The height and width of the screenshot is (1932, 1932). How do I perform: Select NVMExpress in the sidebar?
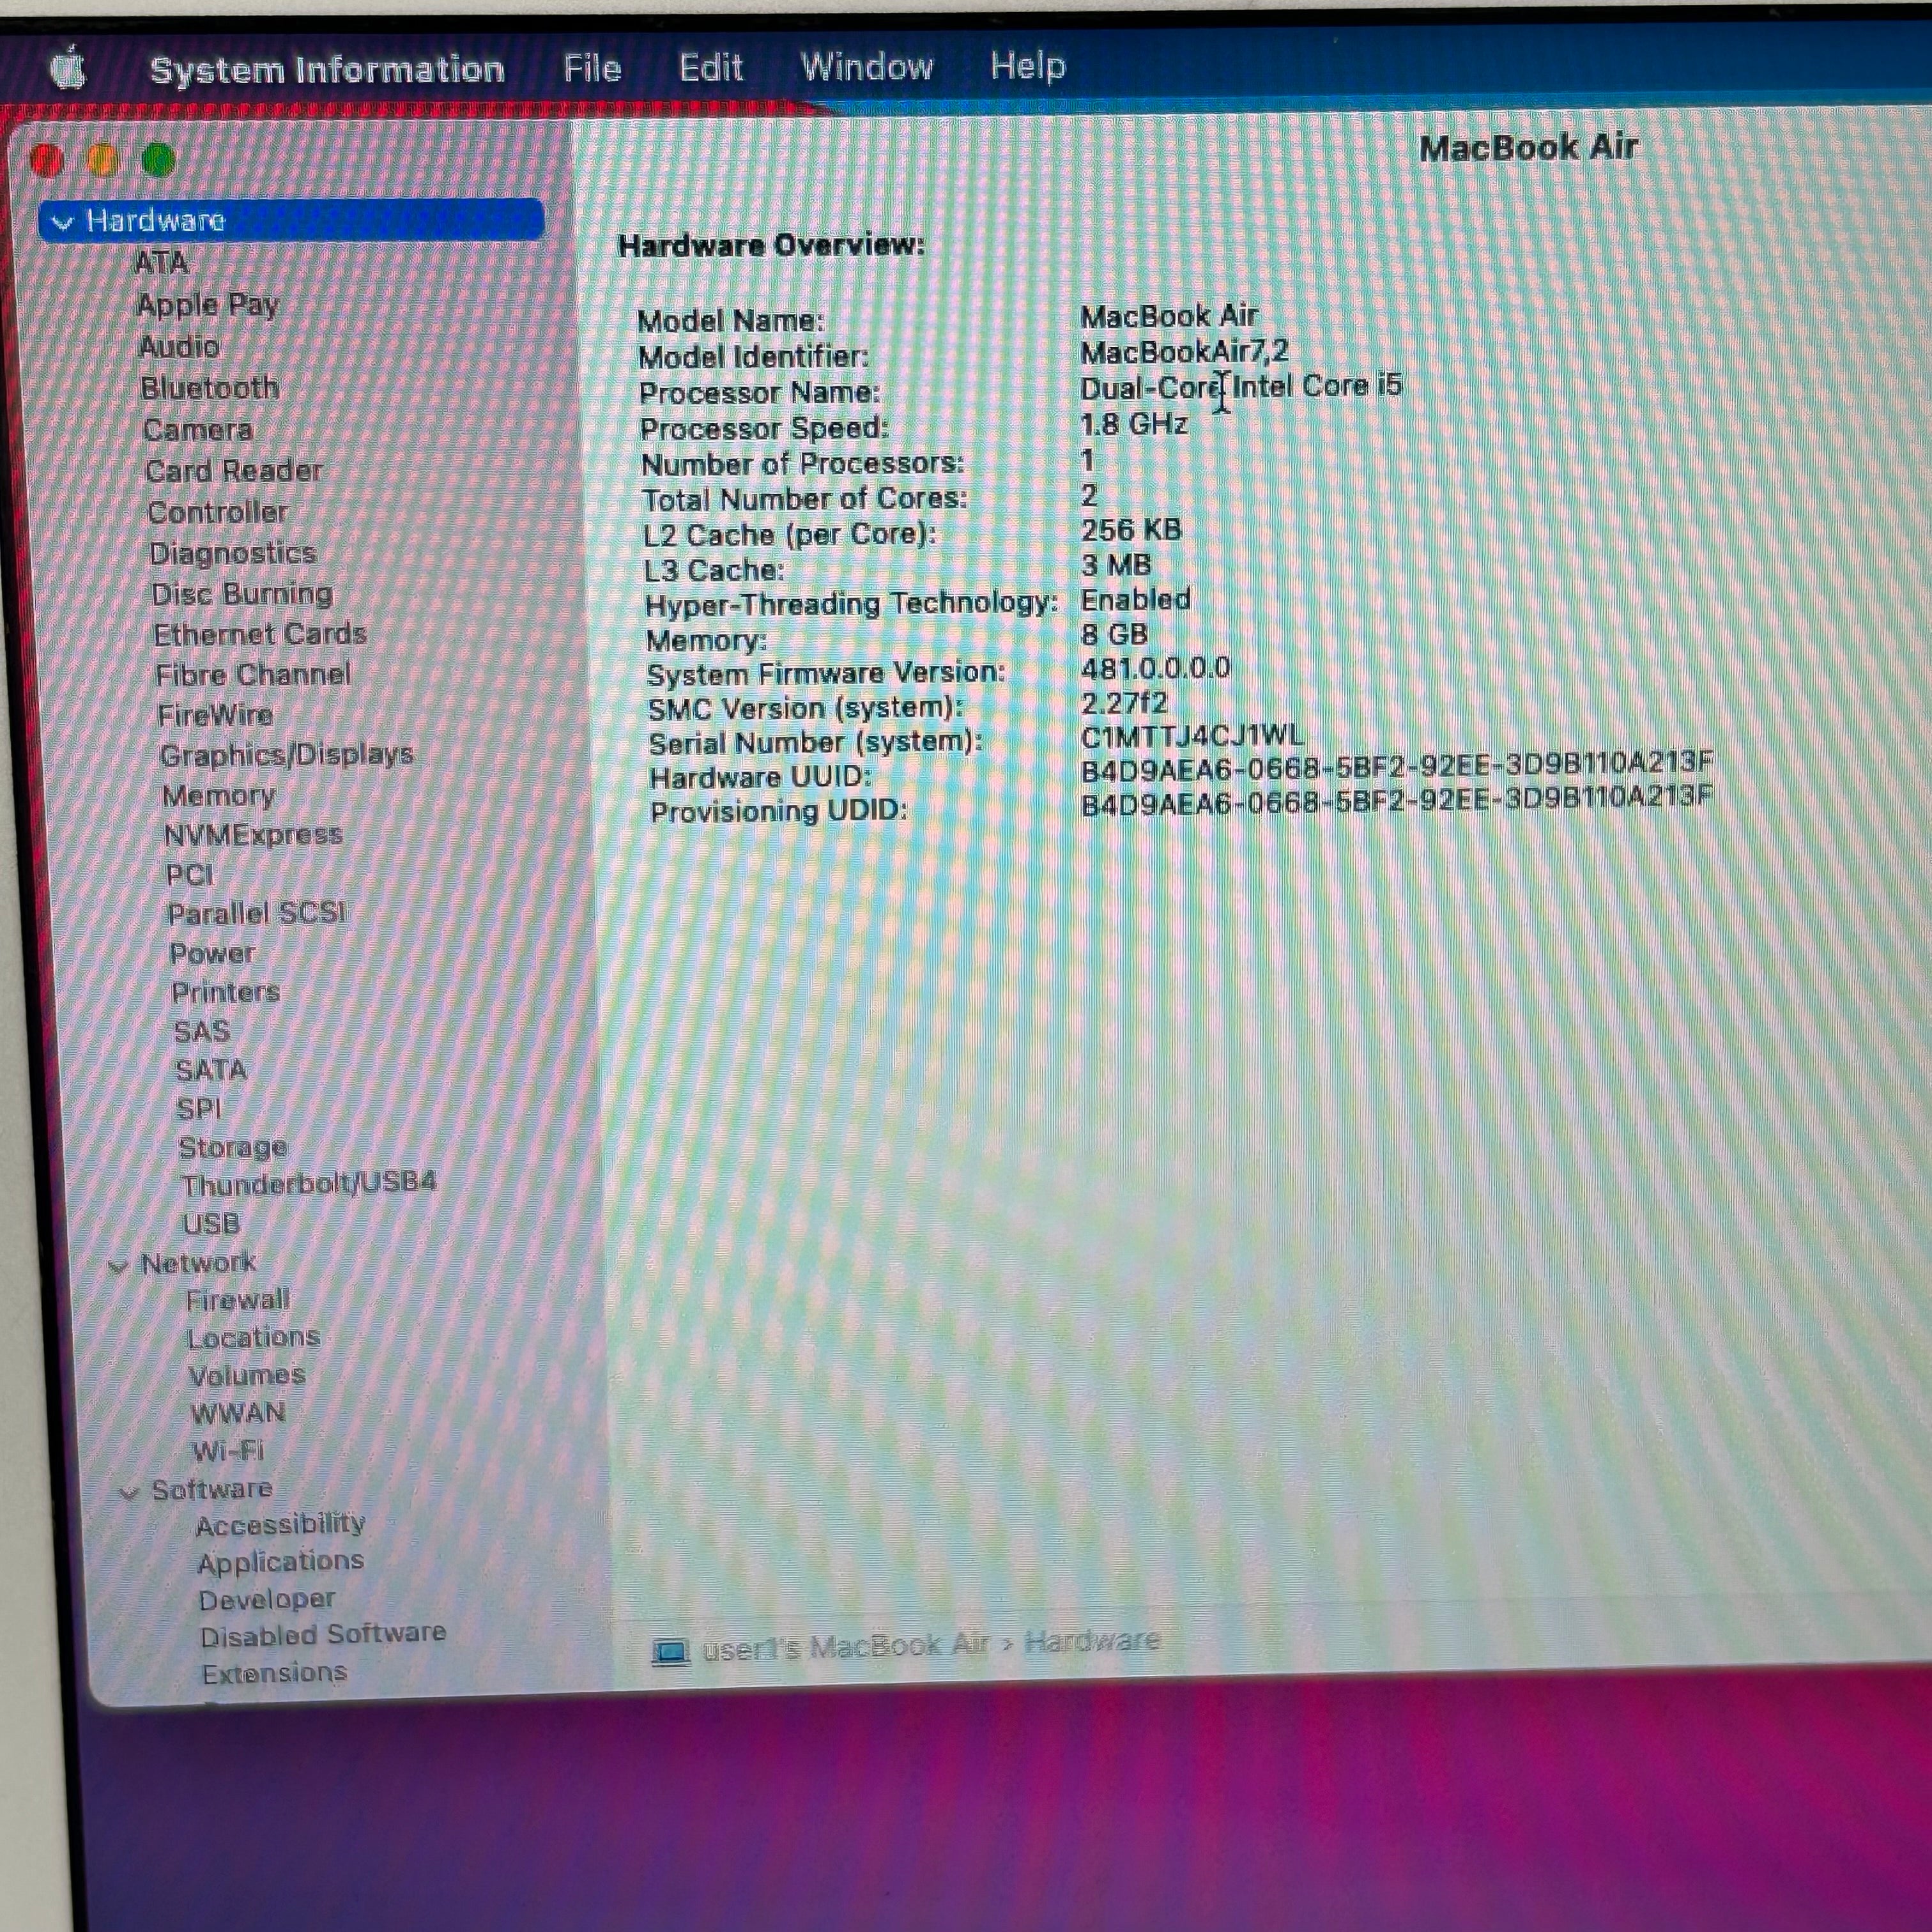click(x=254, y=835)
